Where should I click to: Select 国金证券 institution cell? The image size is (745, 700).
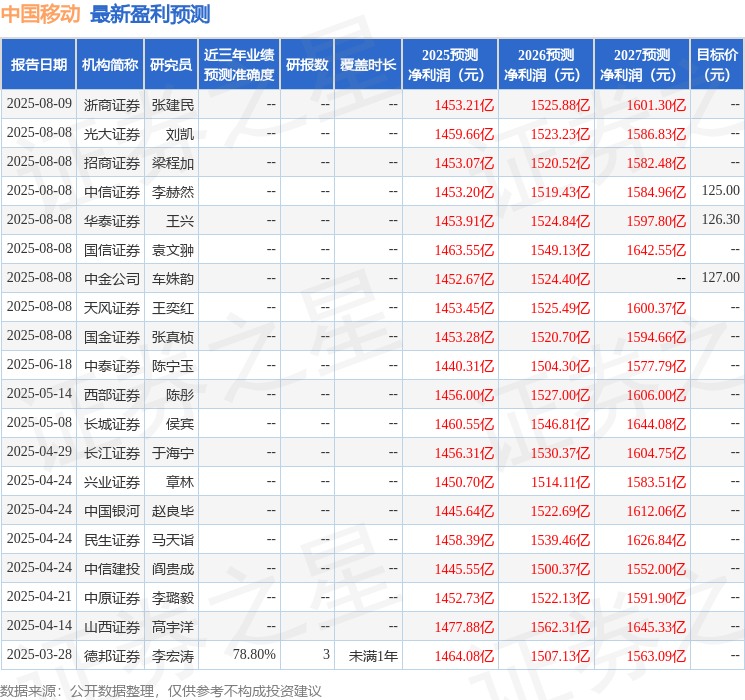click(112, 337)
